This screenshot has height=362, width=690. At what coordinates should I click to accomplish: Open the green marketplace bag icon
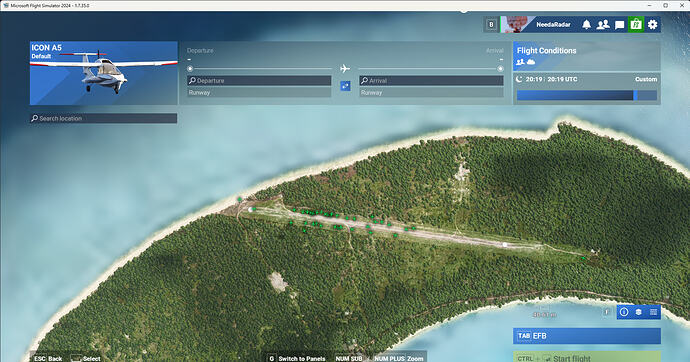pyautogui.click(x=635, y=25)
